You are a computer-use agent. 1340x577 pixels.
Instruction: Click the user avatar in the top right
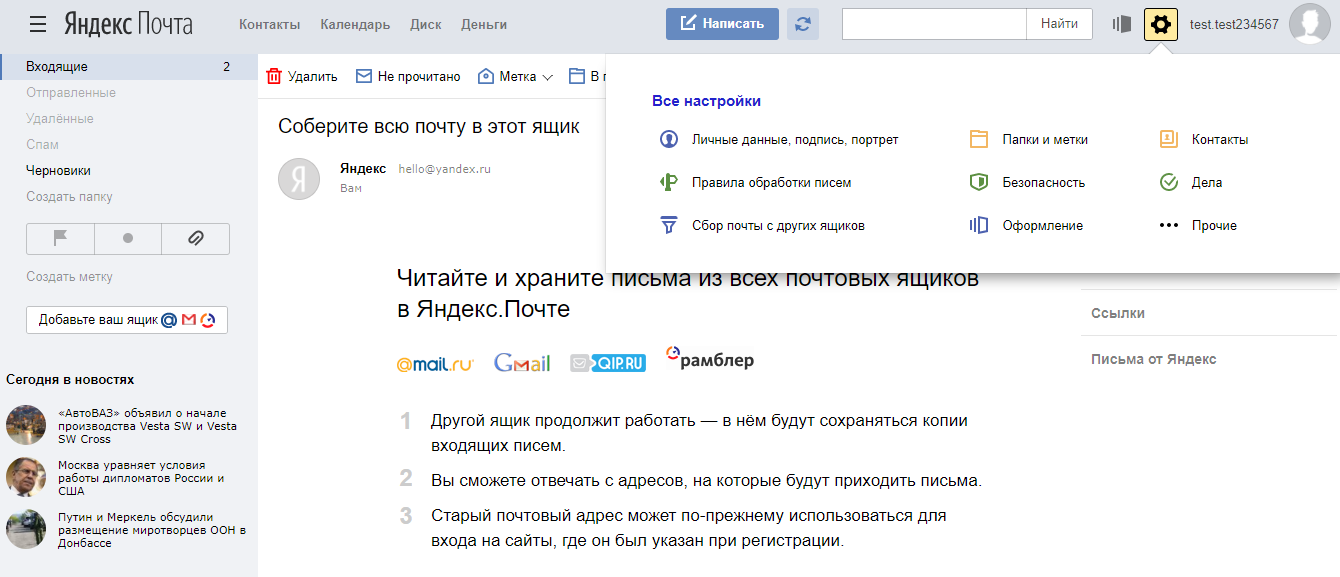click(x=1309, y=24)
